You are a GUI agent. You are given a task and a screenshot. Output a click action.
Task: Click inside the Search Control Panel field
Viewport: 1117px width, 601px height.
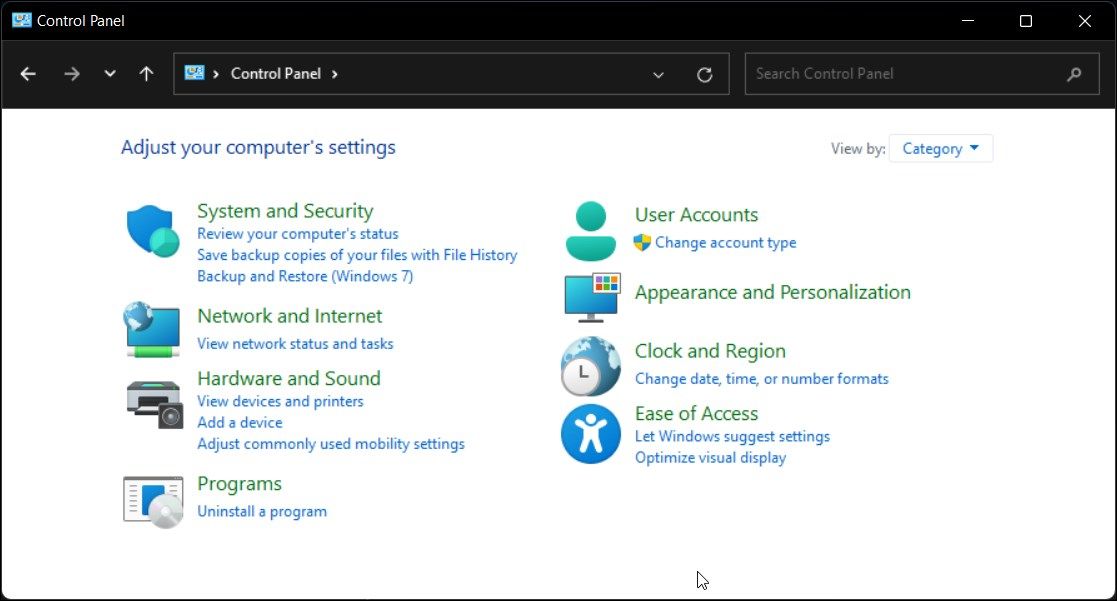click(900, 73)
